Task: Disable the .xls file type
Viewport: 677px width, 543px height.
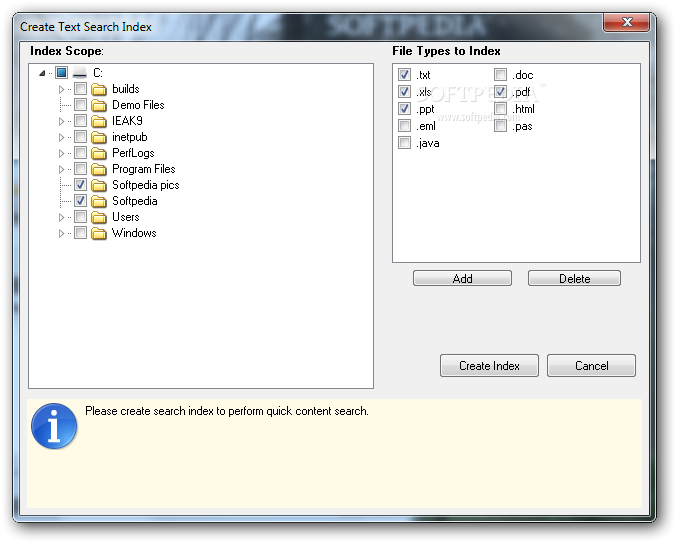Action: (404, 92)
